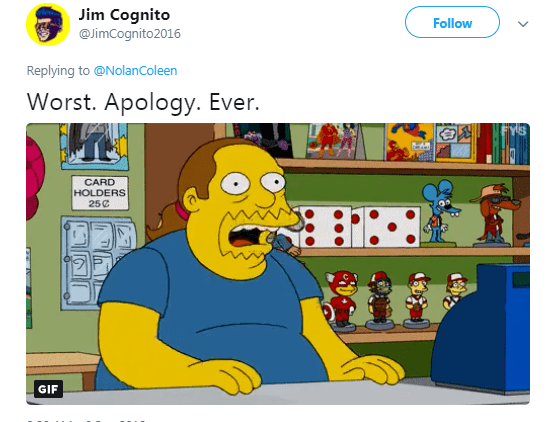Click the blue Itchy mouse figurine
Image resolution: width=555 pixels, height=422 pixels.
pos(439,211)
